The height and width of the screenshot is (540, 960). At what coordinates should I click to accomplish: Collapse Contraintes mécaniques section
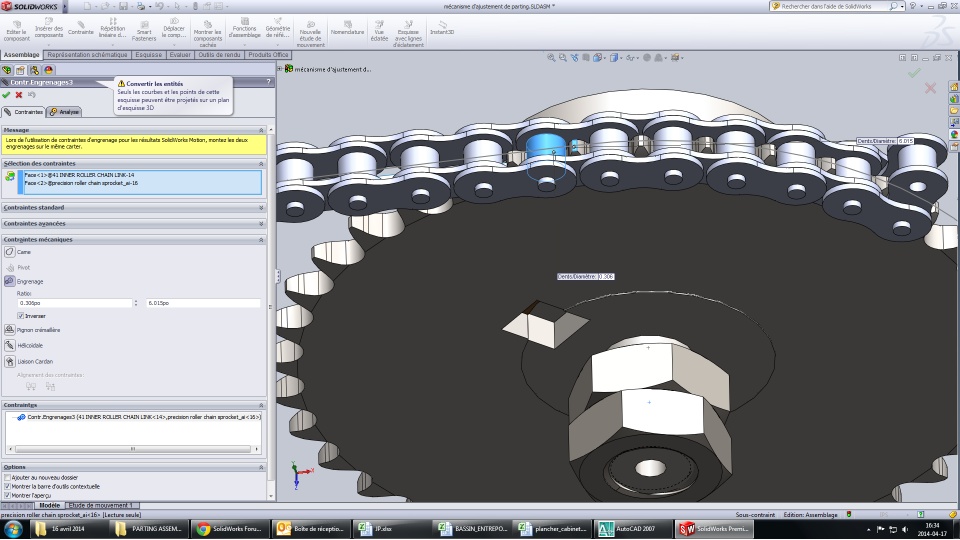(261, 239)
